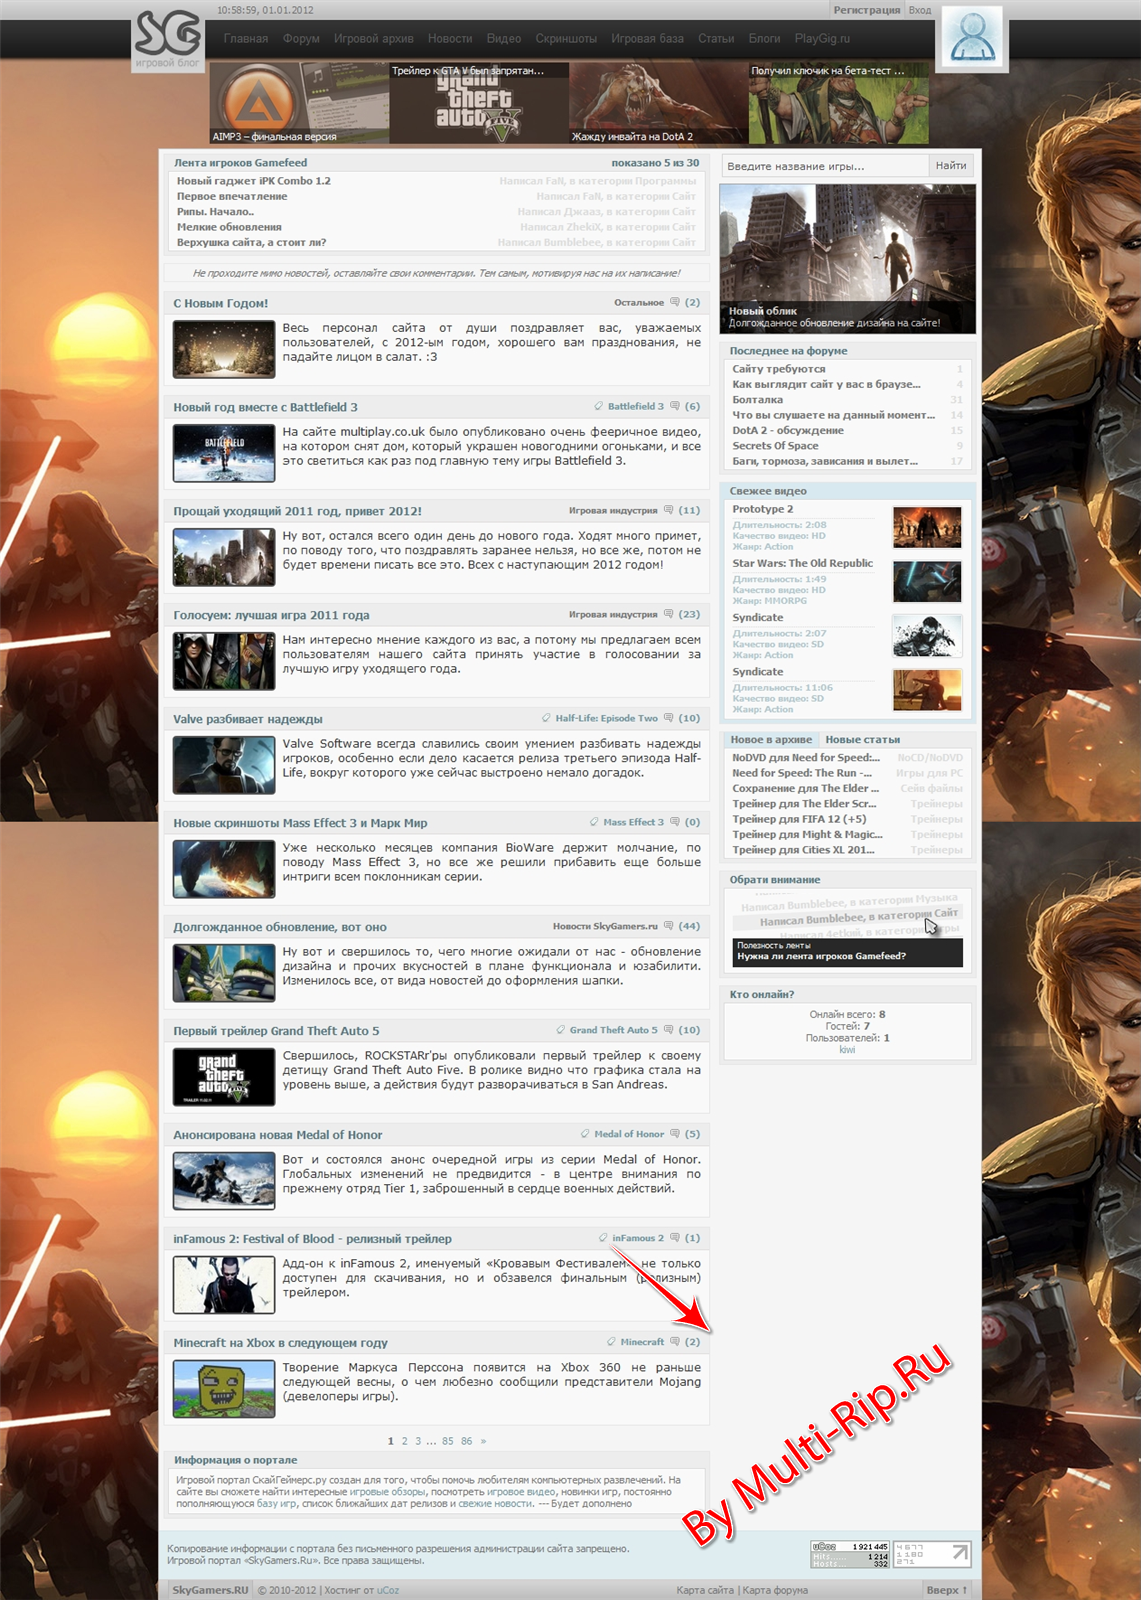
Task: Open the GTA V trailer banner thumbnail
Action: click(479, 103)
